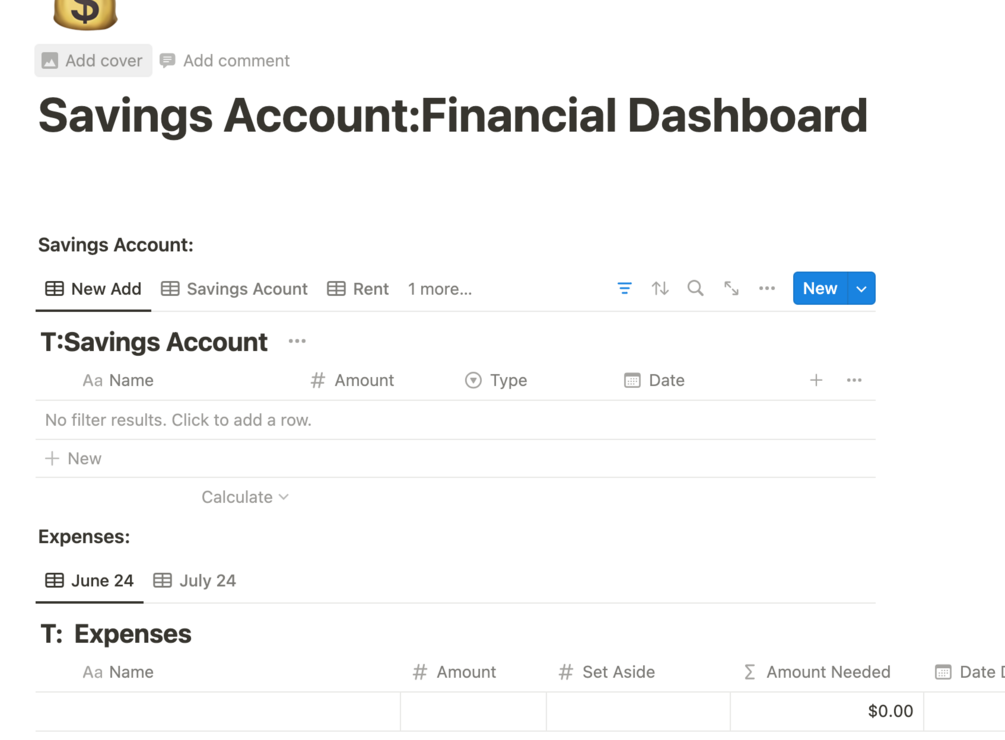Open the July 24 expenses tab

[x=195, y=581]
